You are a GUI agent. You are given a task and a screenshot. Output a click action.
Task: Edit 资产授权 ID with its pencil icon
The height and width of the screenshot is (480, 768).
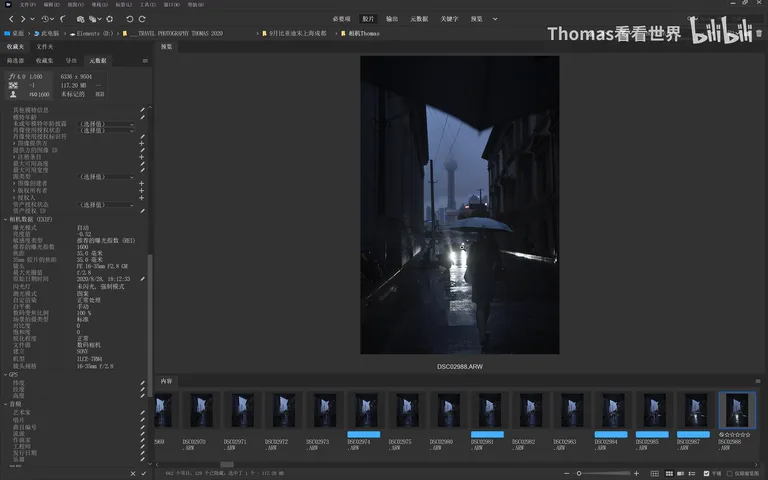point(143,211)
